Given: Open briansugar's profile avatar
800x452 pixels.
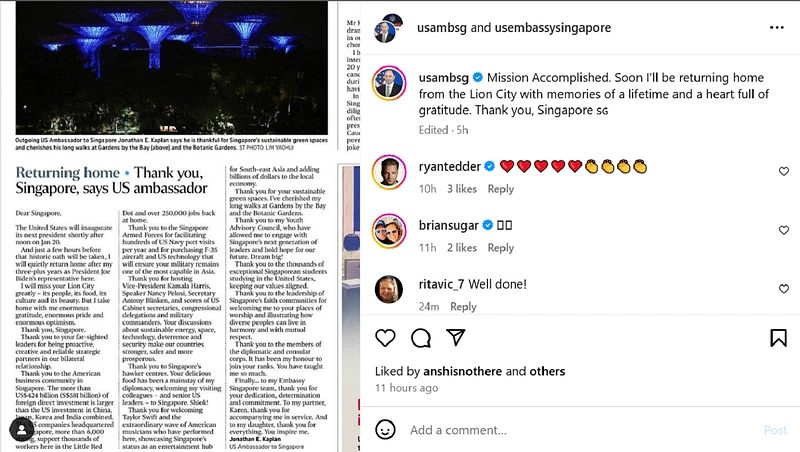Looking at the screenshot, I should point(389,231).
